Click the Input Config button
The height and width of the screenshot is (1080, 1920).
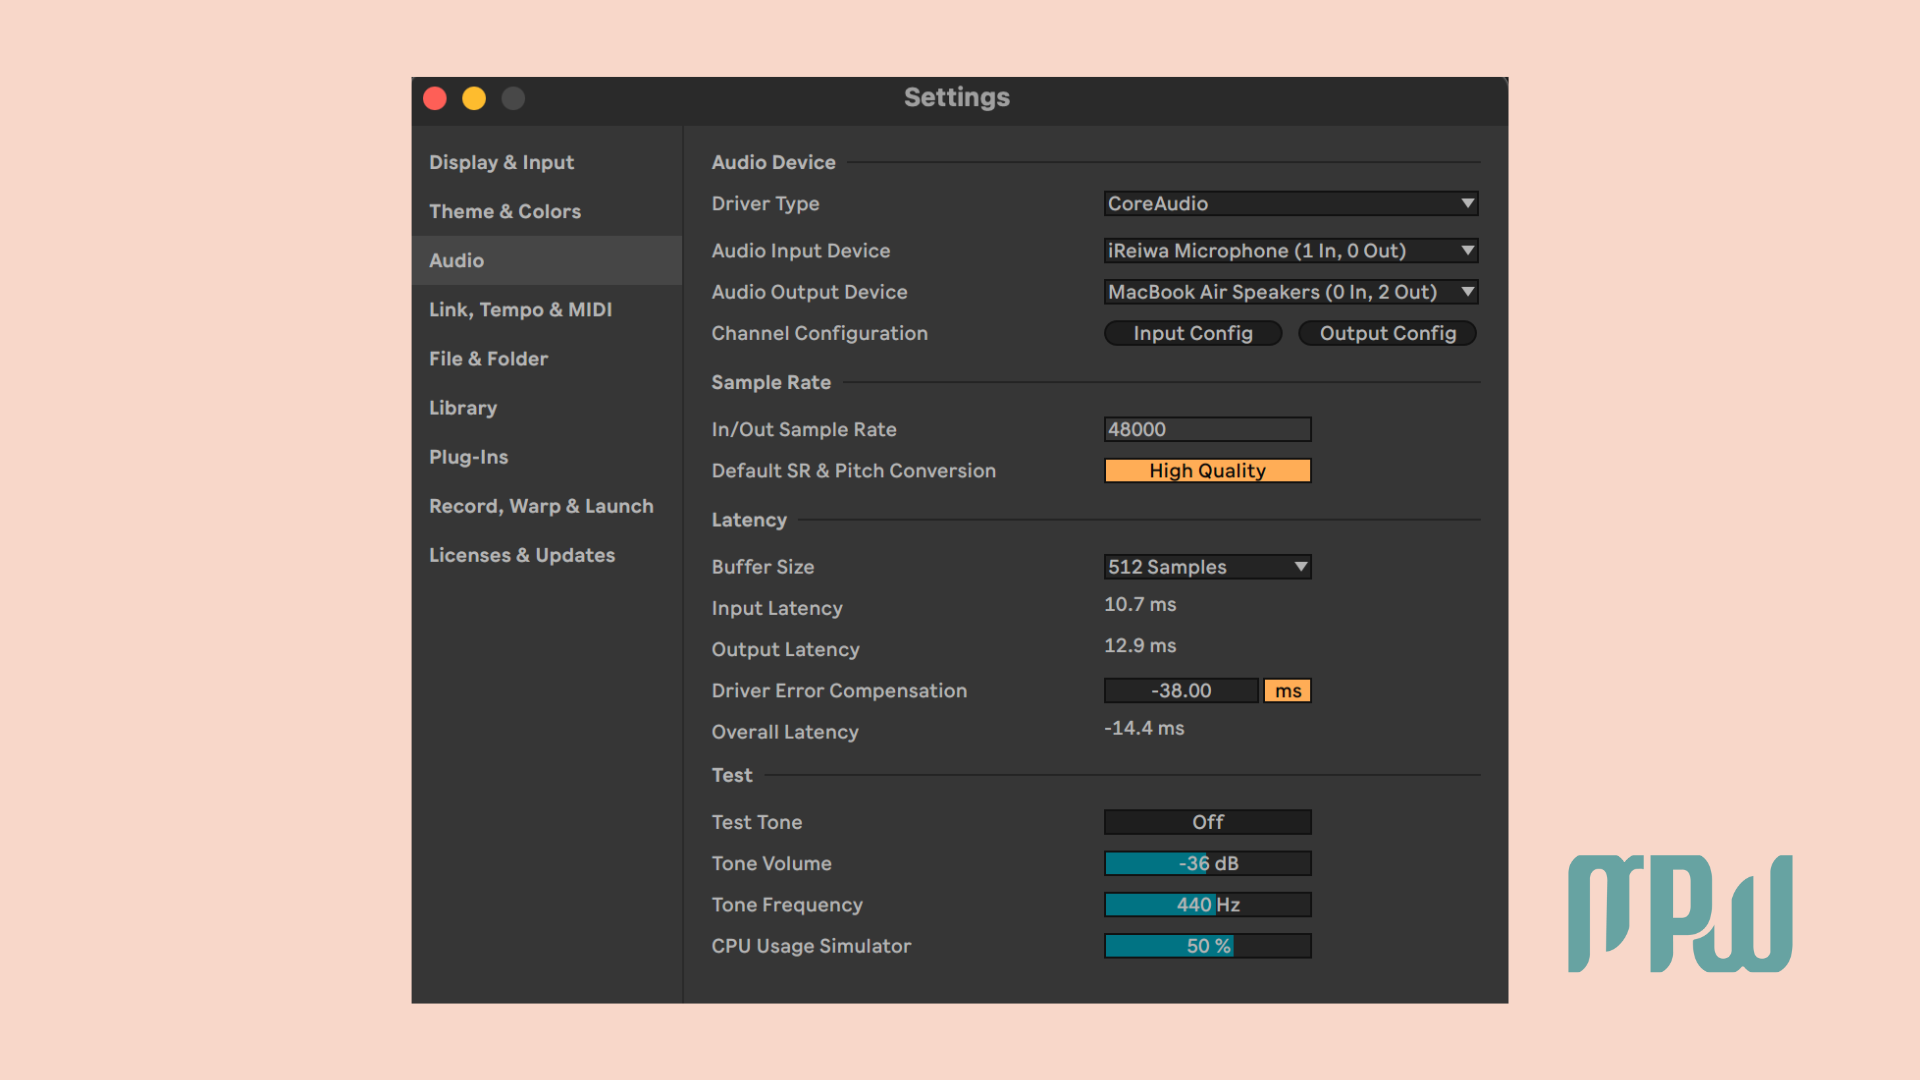(x=1192, y=333)
